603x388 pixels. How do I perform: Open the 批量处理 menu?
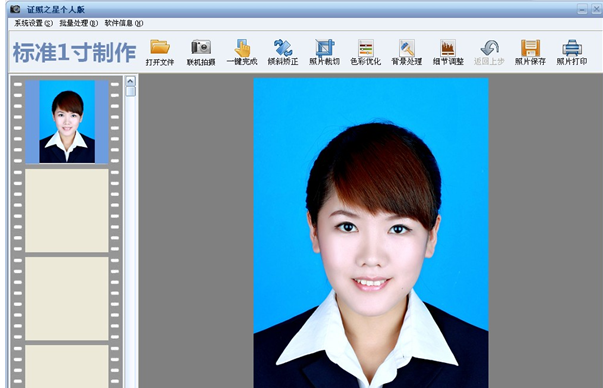pos(78,23)
